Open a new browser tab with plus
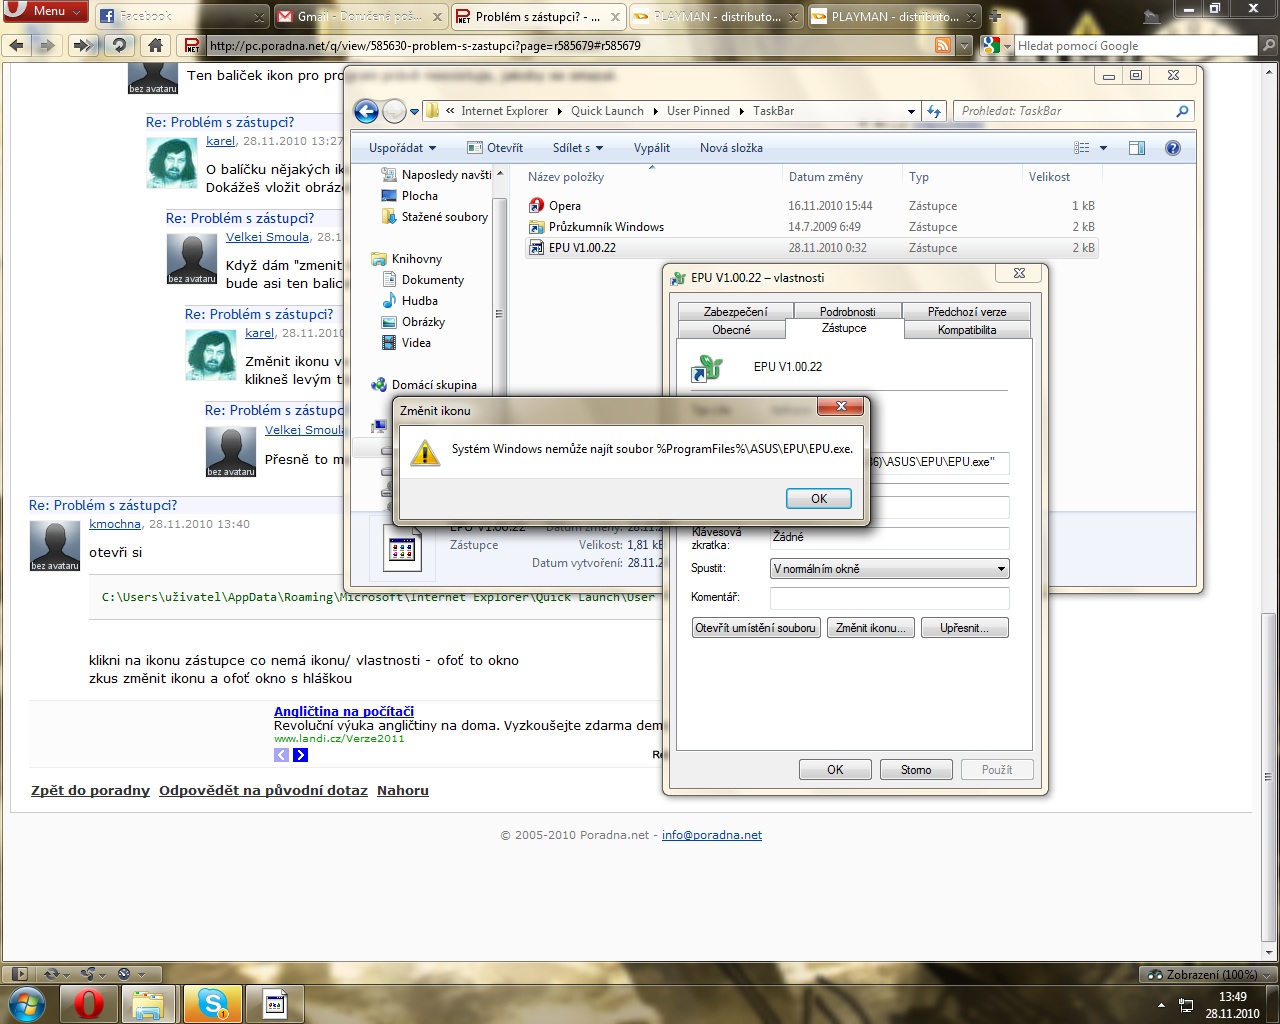Image resolution: width=1280 pixels, height=1024 pixels. click(995, 16)
